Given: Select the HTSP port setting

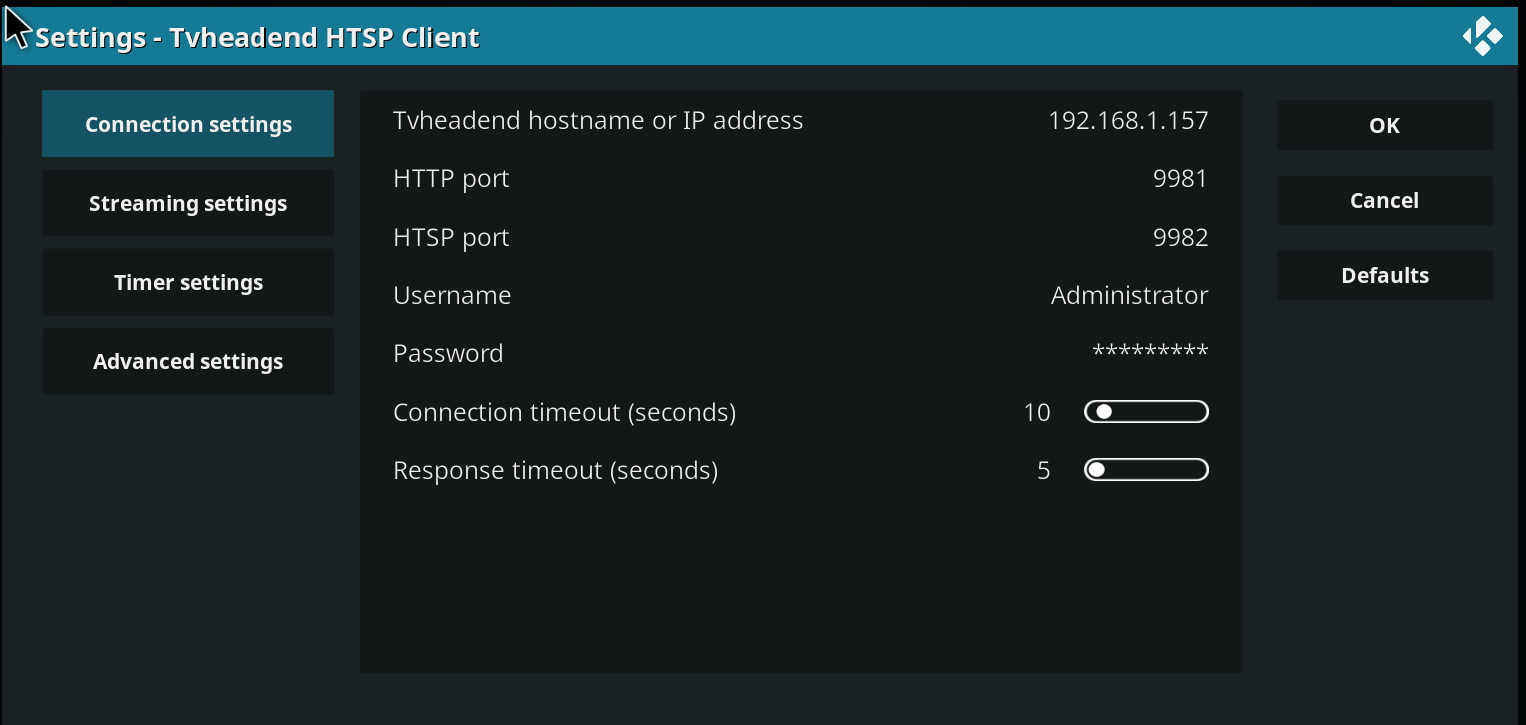Looking at the screenshot, I should pos(451,238).
